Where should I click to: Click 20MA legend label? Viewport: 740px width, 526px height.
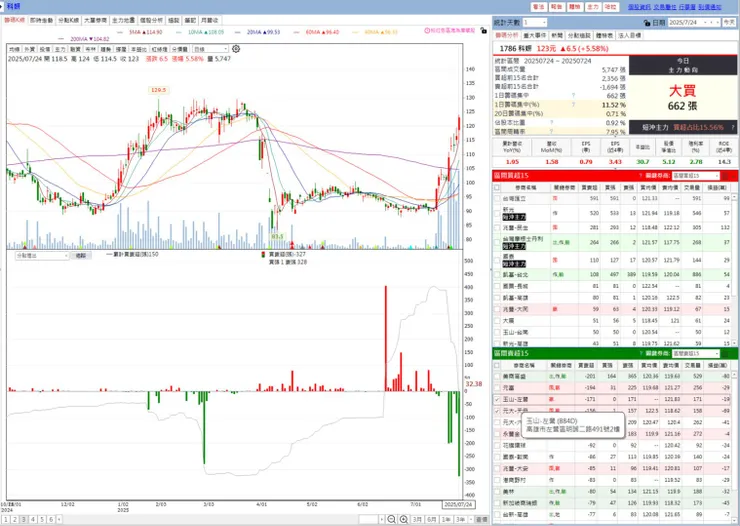pyautogui.click(x=263, y=32)
